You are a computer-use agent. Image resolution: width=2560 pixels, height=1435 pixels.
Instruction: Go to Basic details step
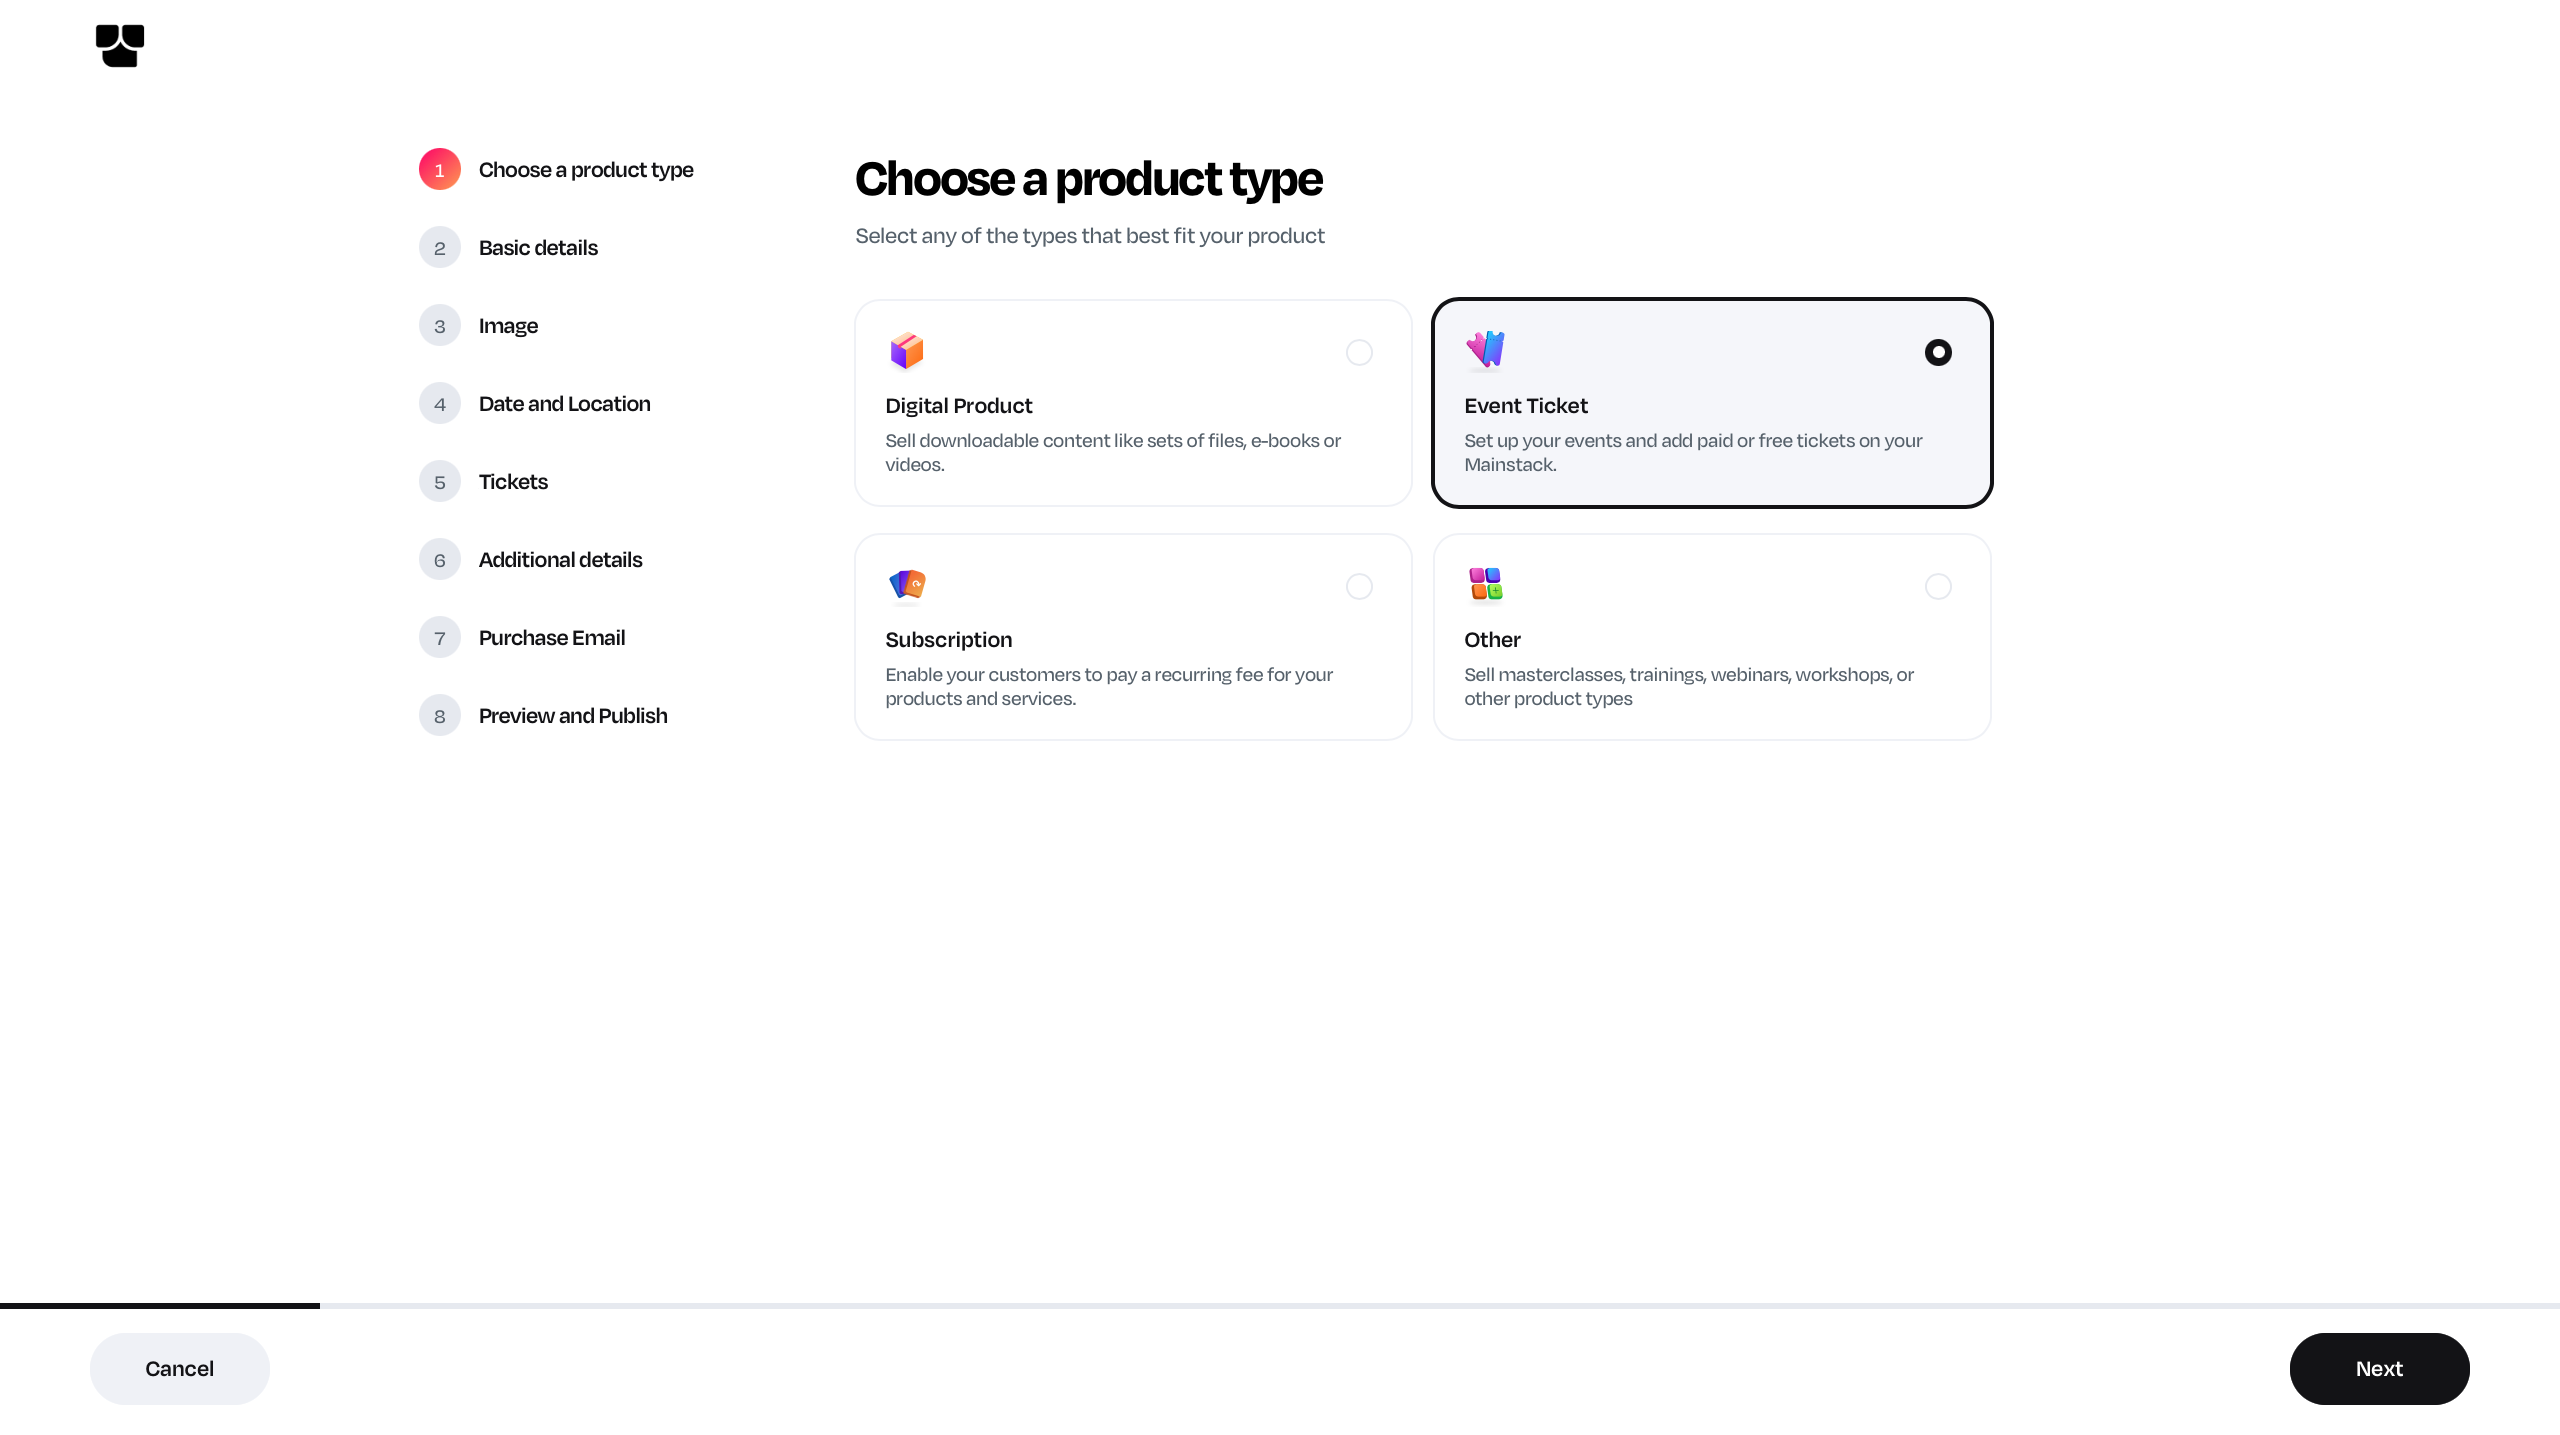click(538, 248)
